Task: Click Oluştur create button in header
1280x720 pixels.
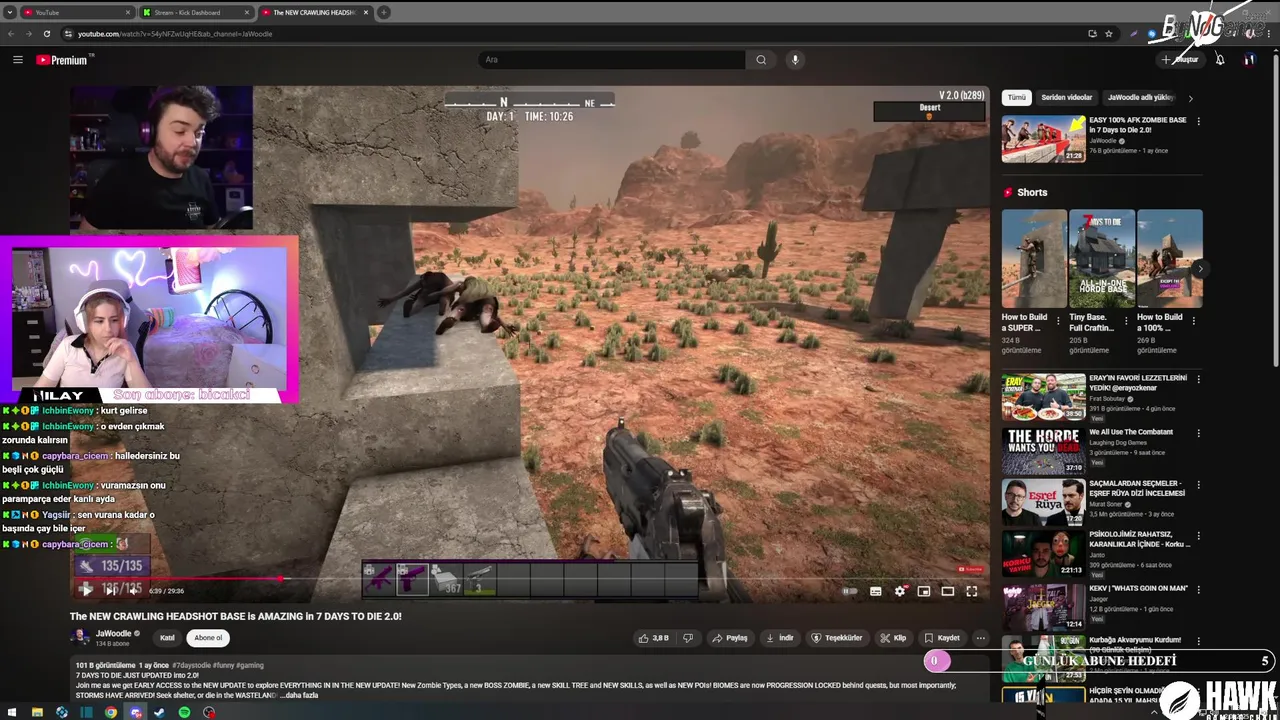Action: pos(1180,60)
